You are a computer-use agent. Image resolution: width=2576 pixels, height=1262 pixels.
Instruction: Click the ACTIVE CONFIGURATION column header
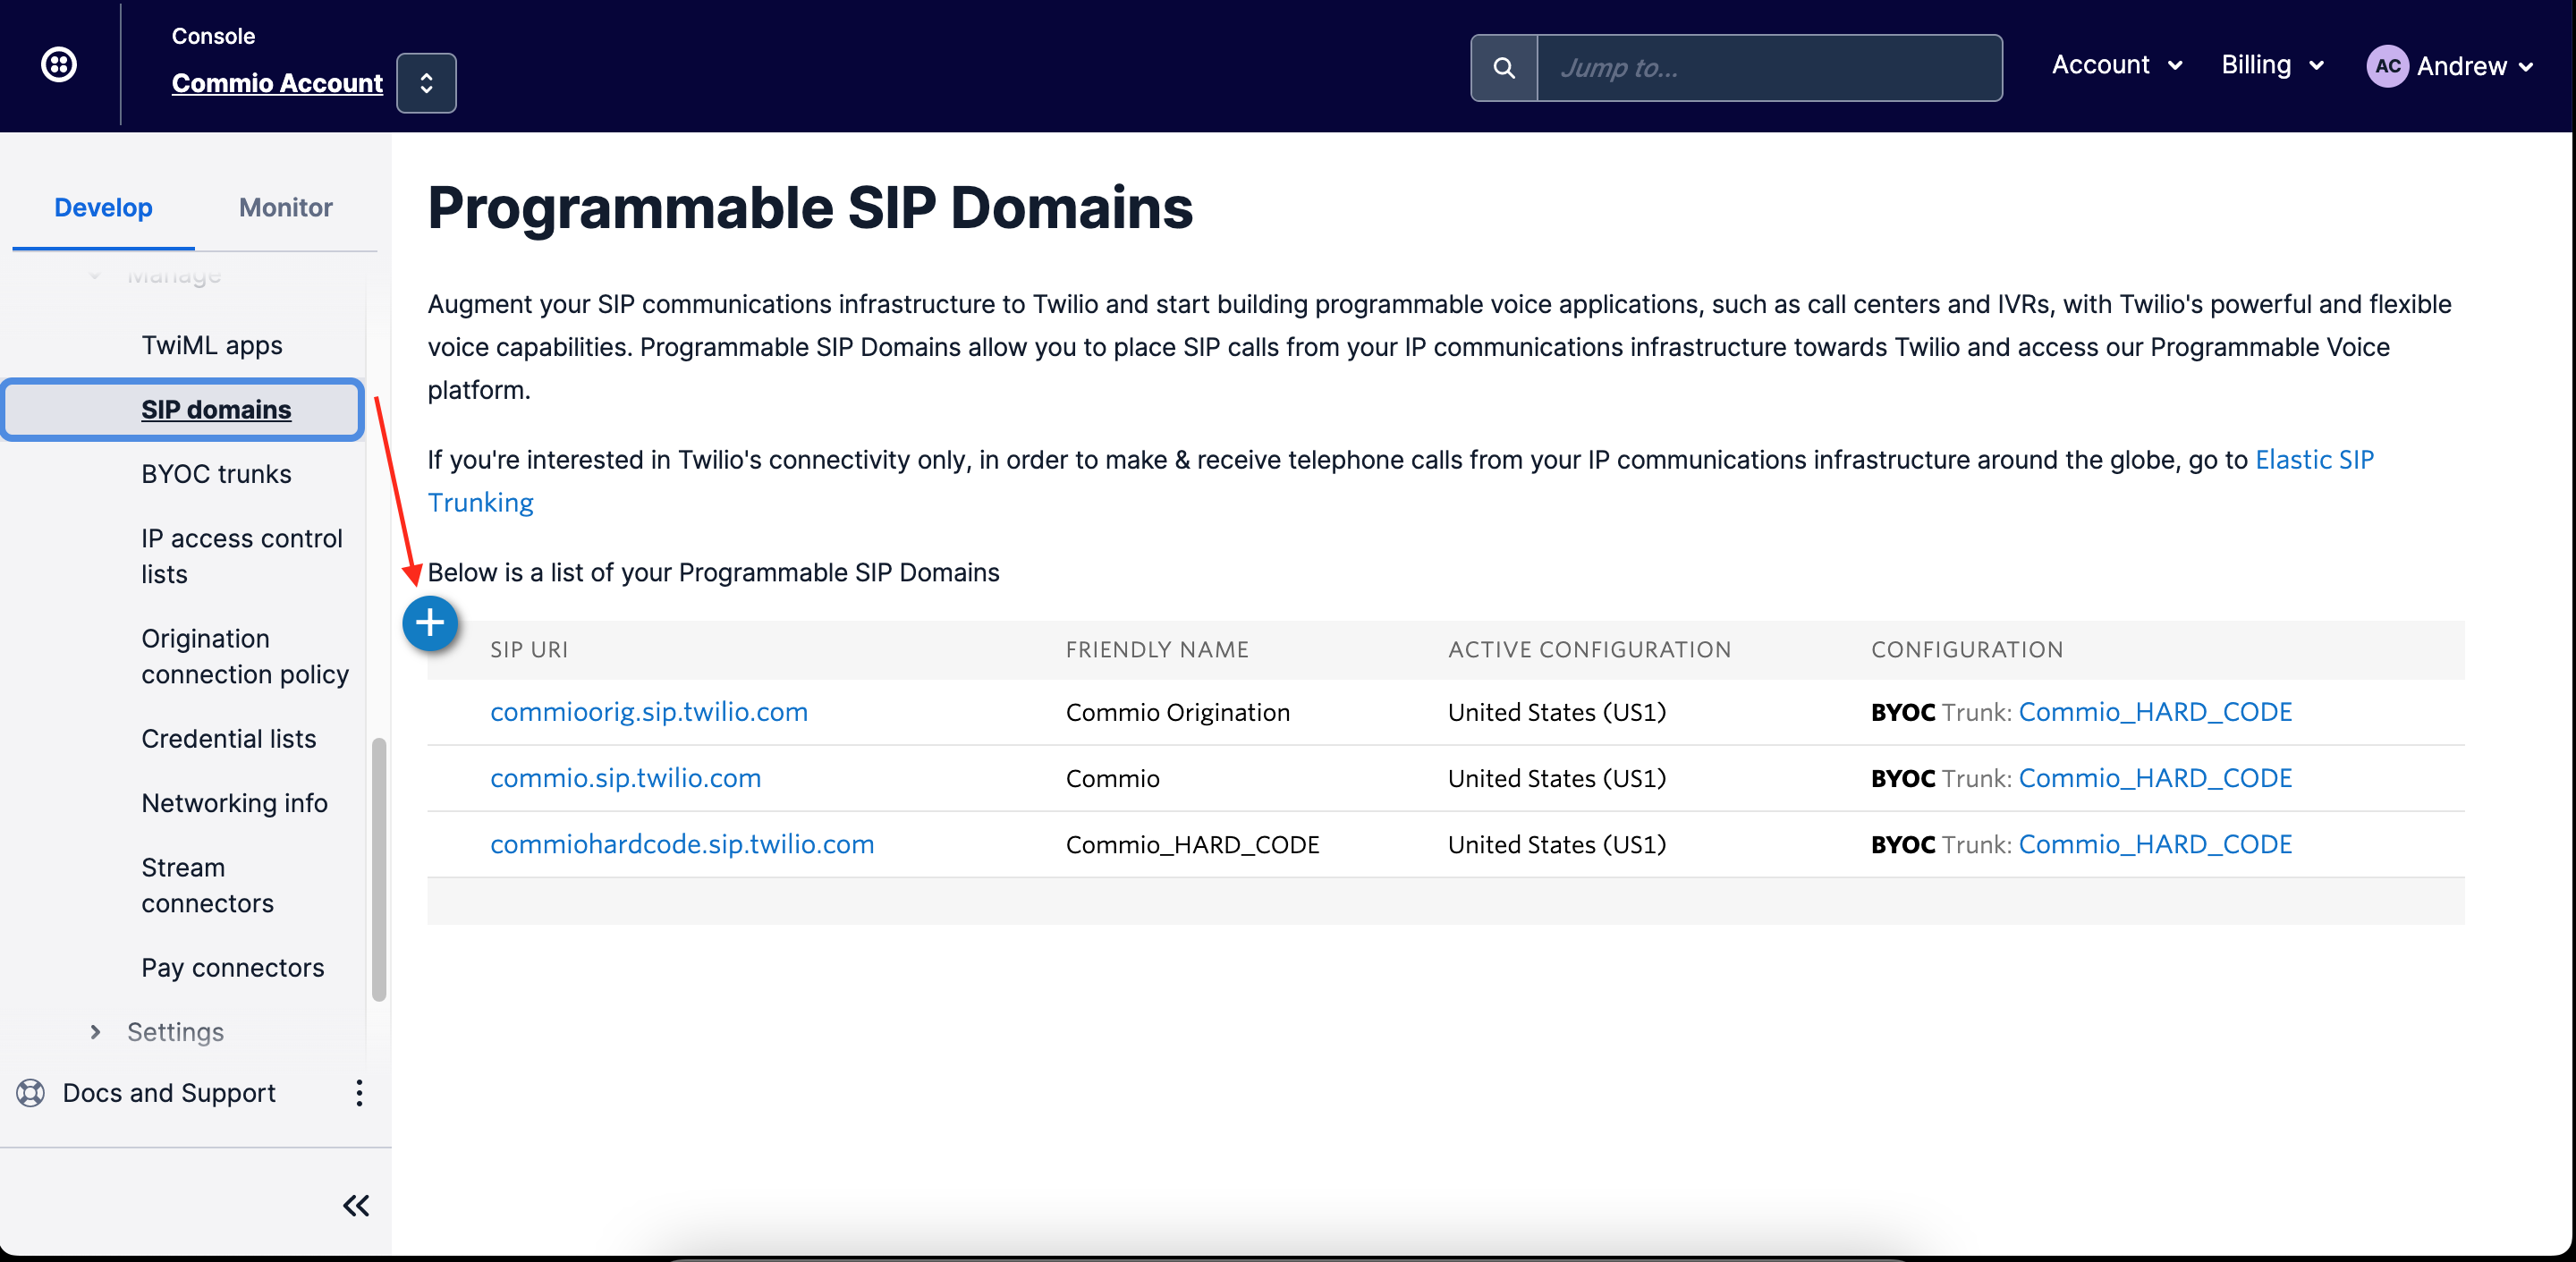point(1589,649)
